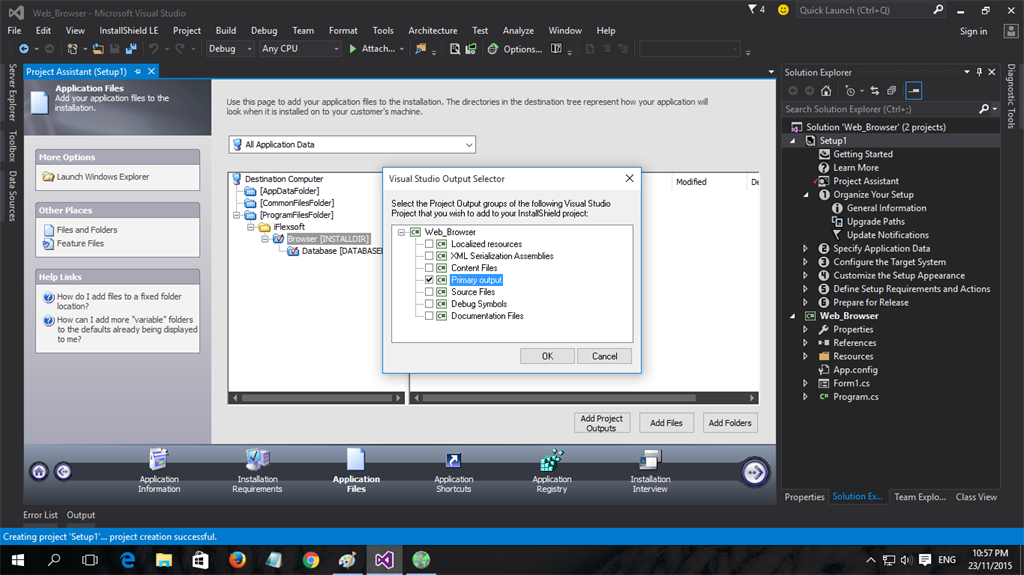Viewport: 1024px width, 575px height.
Task: Open the Architecture menu
Action: point(433,31)
